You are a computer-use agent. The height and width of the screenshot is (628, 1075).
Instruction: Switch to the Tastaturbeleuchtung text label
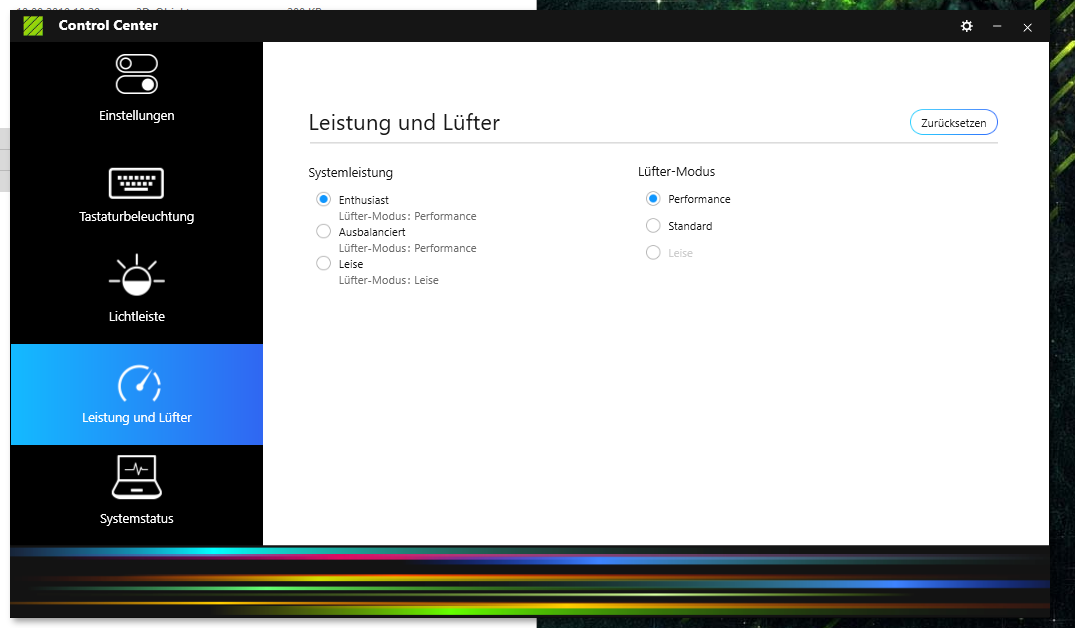[136, 217]
